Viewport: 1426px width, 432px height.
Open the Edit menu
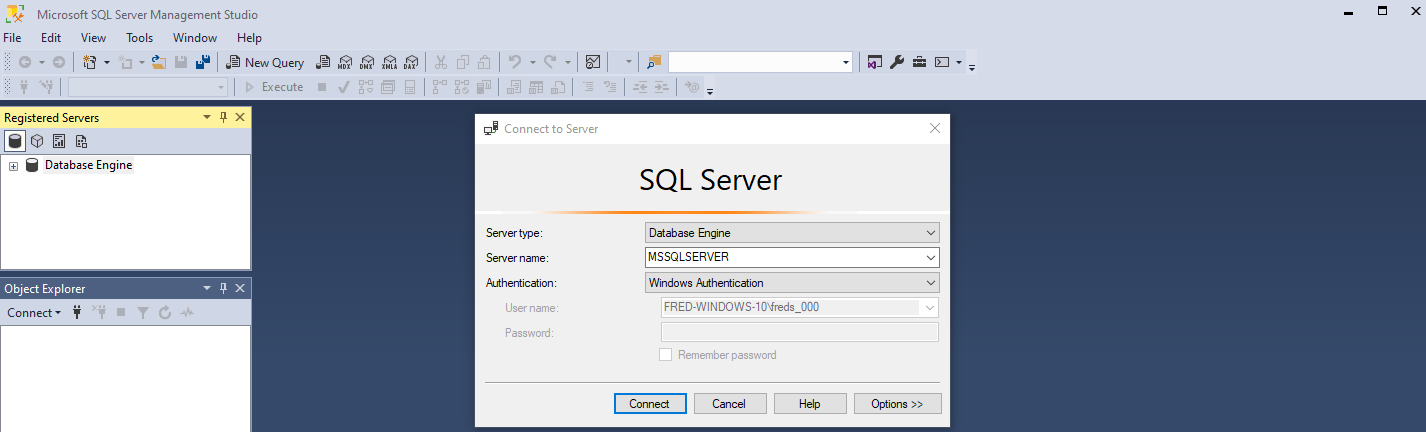[51, 38]
